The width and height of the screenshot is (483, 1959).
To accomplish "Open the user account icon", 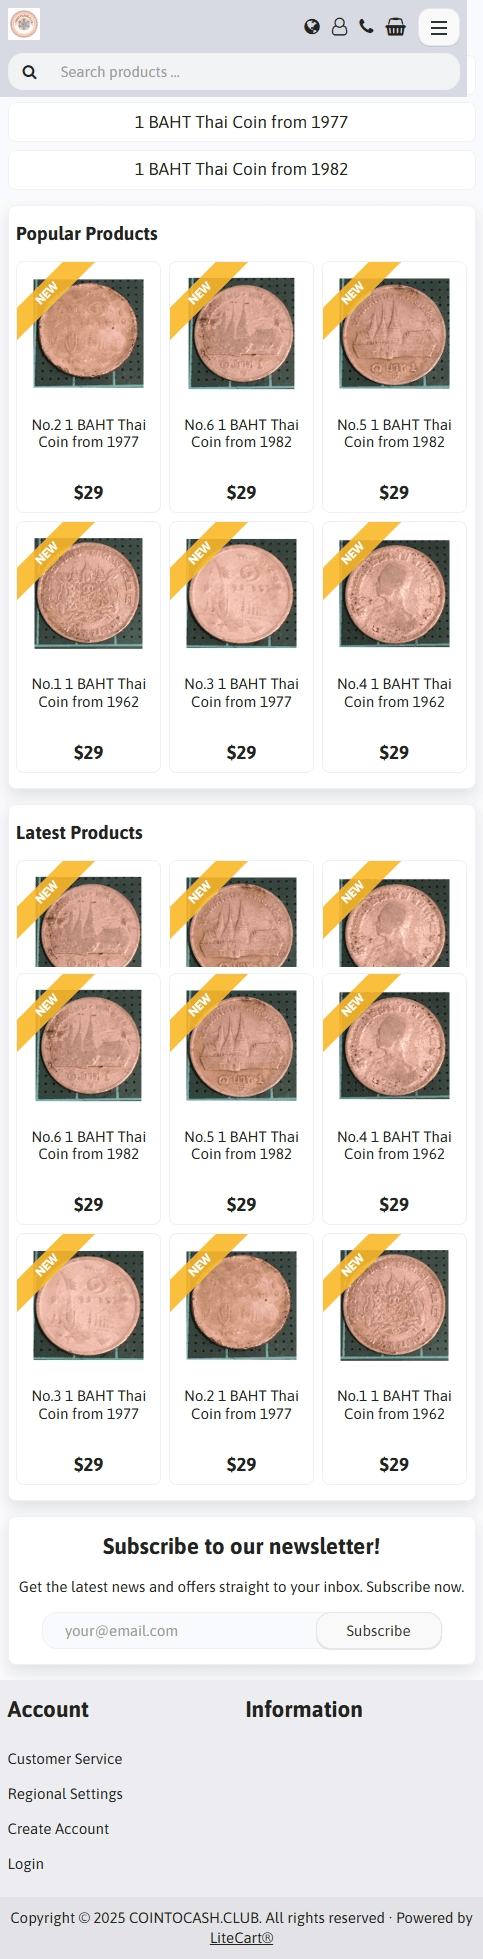I will click(x=339, y=27).
